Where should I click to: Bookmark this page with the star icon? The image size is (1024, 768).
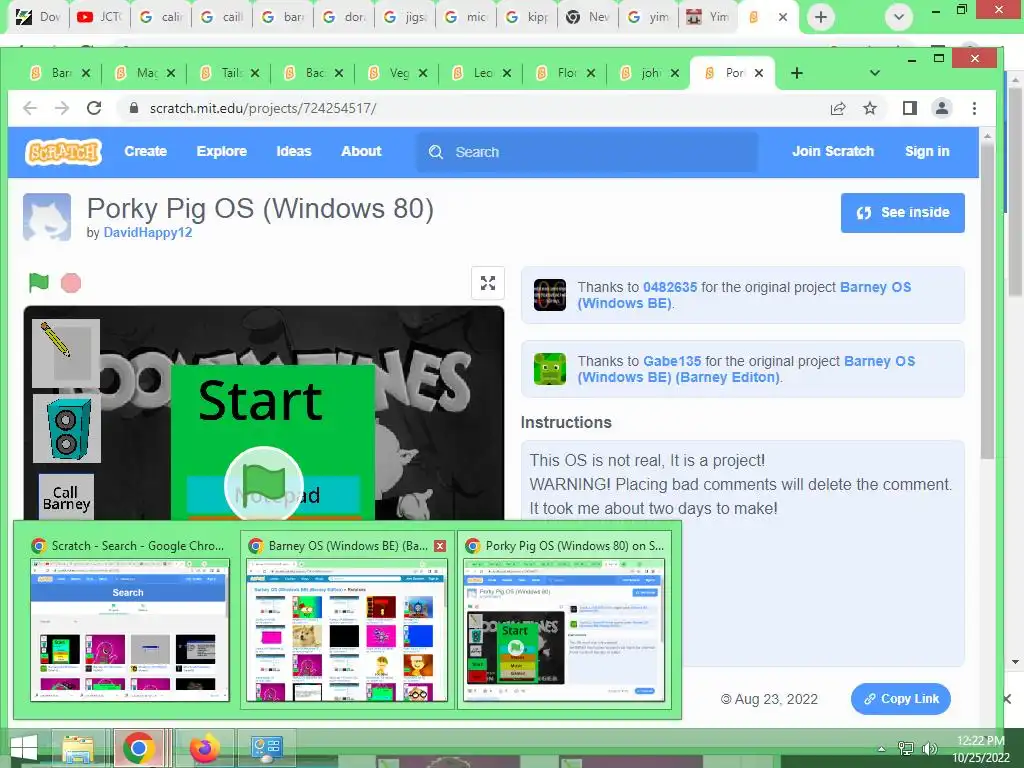pyautogui.click(x=870, y=108)
